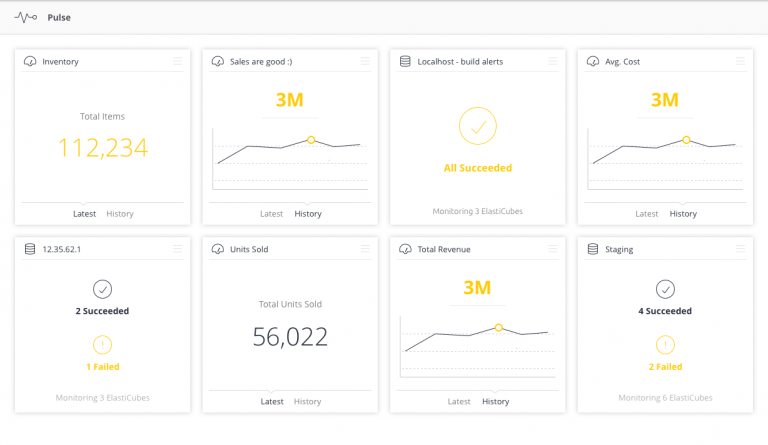768x445 pixels.
Task: Switch Sales are good tile to Latest
Action: [x=271, y=214]
